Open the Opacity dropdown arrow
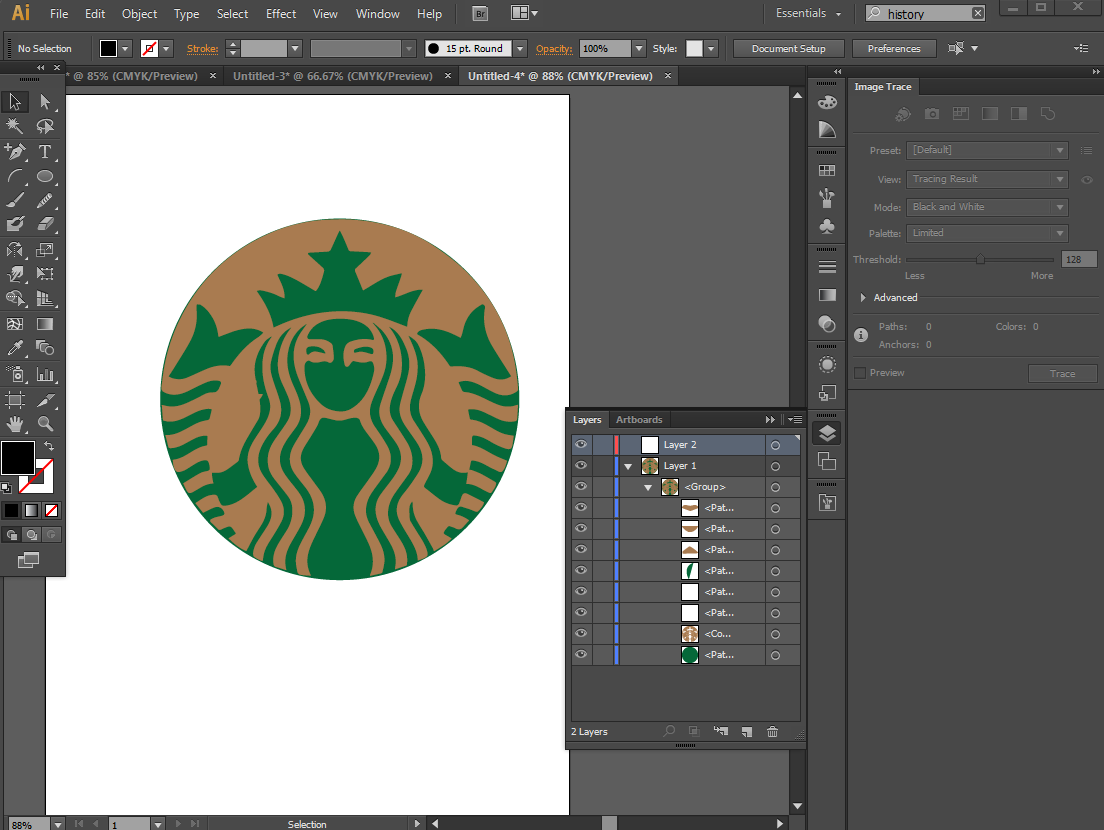Viewport: 1104px width, 830px height. pyautogui.click(x=639, y=49)
